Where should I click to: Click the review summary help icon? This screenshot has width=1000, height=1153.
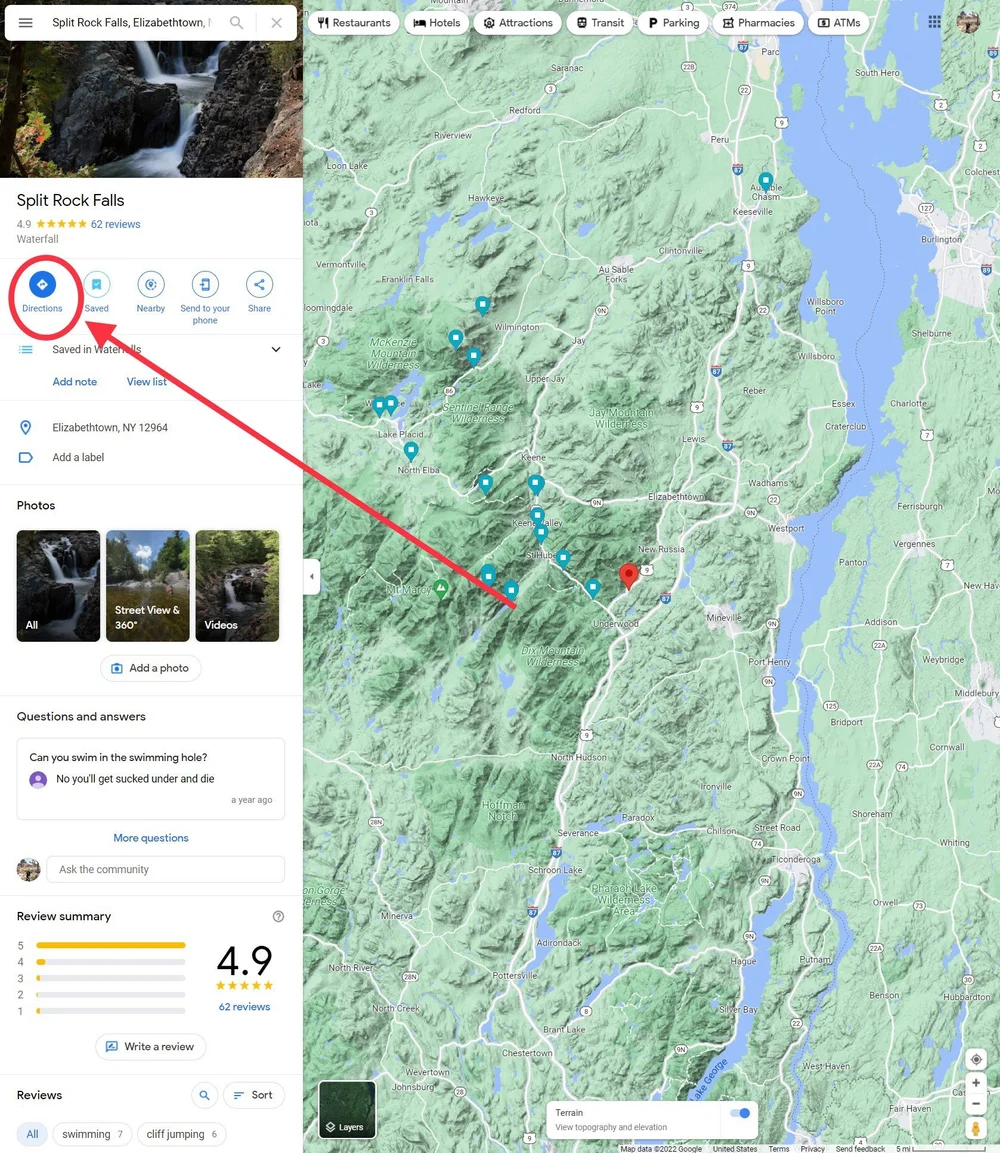pos(278,916)
